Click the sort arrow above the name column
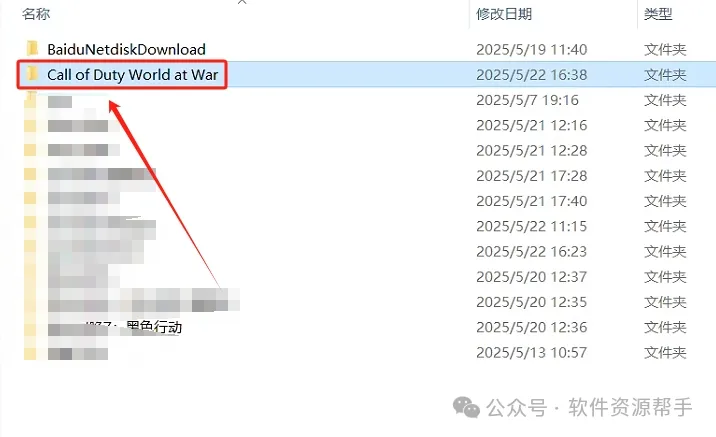 [x=242, y=2]
